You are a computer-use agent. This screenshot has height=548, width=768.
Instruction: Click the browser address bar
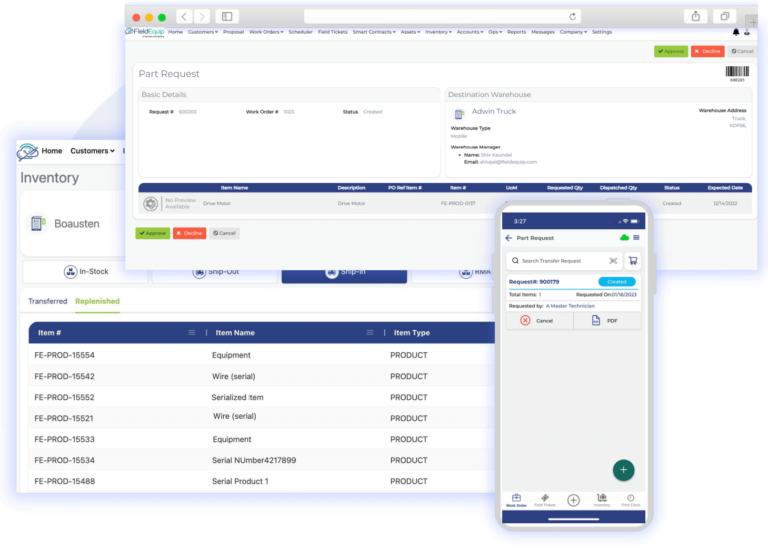(442, 17)
